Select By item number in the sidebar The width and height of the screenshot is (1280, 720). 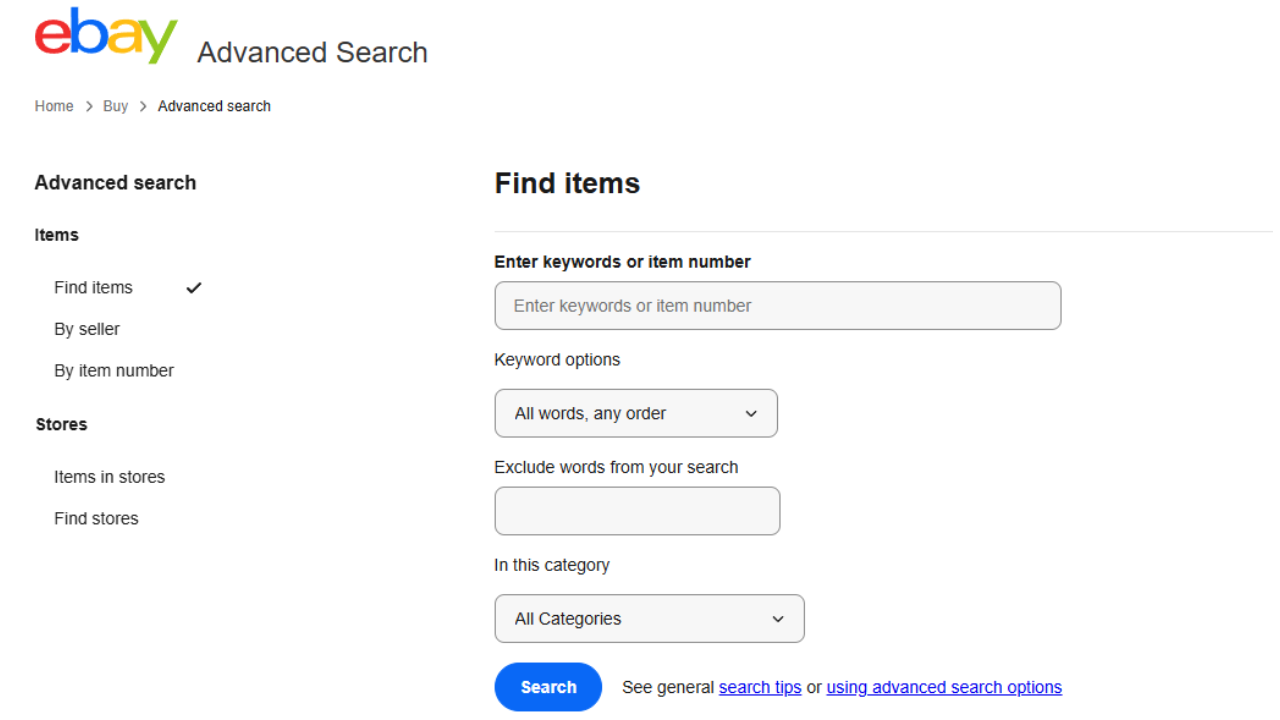click(x=113, y=370)
